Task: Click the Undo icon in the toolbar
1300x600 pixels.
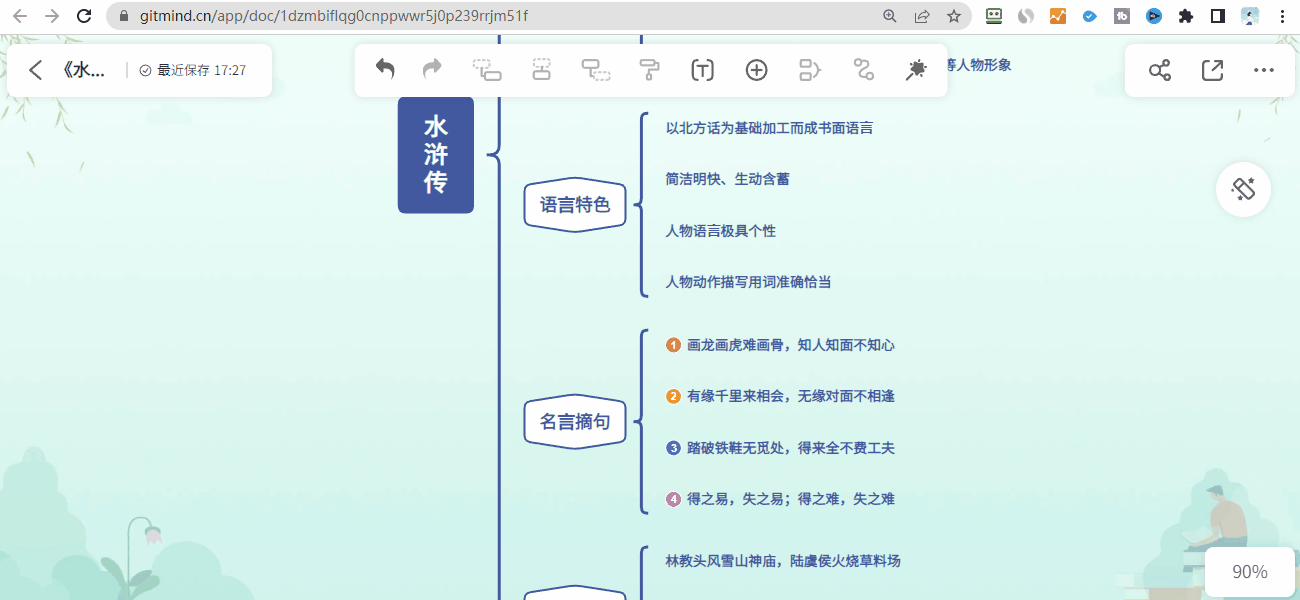Action: tap(385, 70)
